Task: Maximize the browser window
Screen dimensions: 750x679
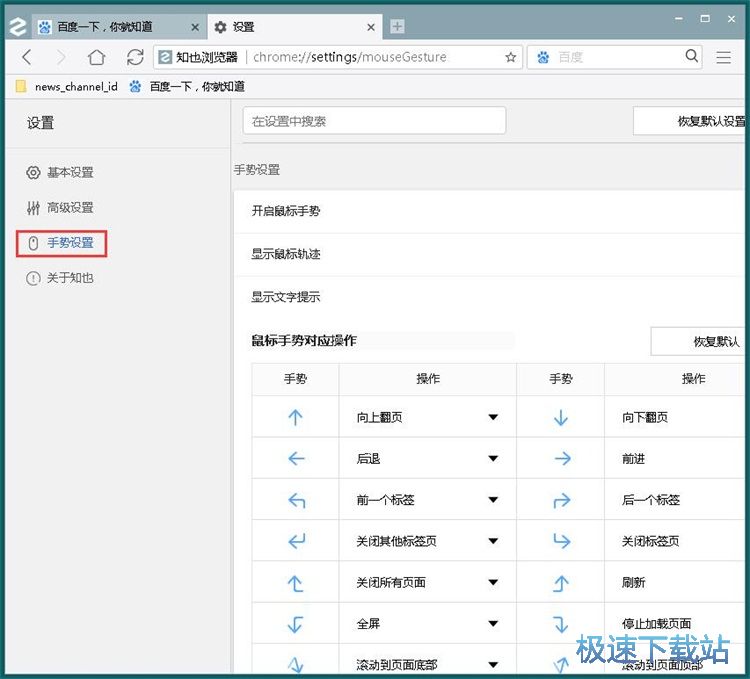Action: [705, 19]
